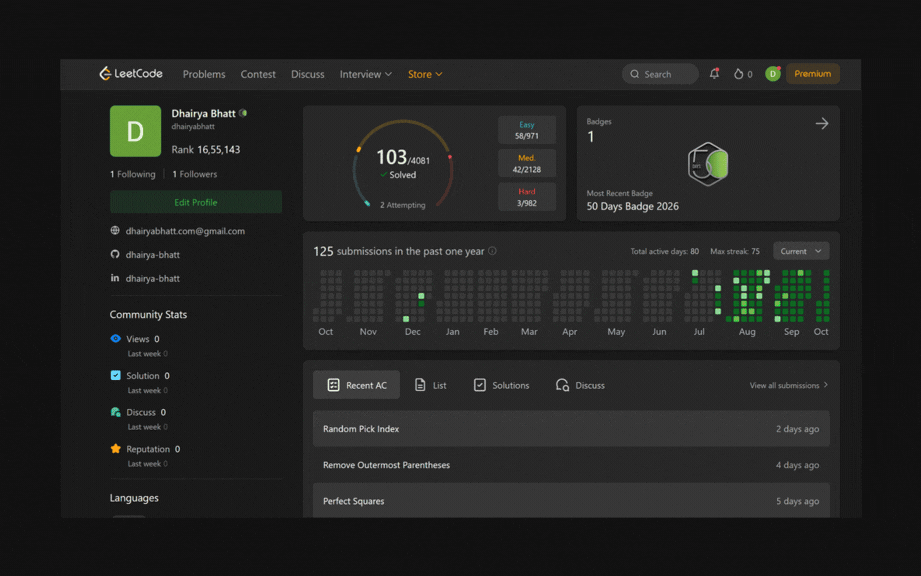Click the solved problems progress ring

tap(403, 164)
